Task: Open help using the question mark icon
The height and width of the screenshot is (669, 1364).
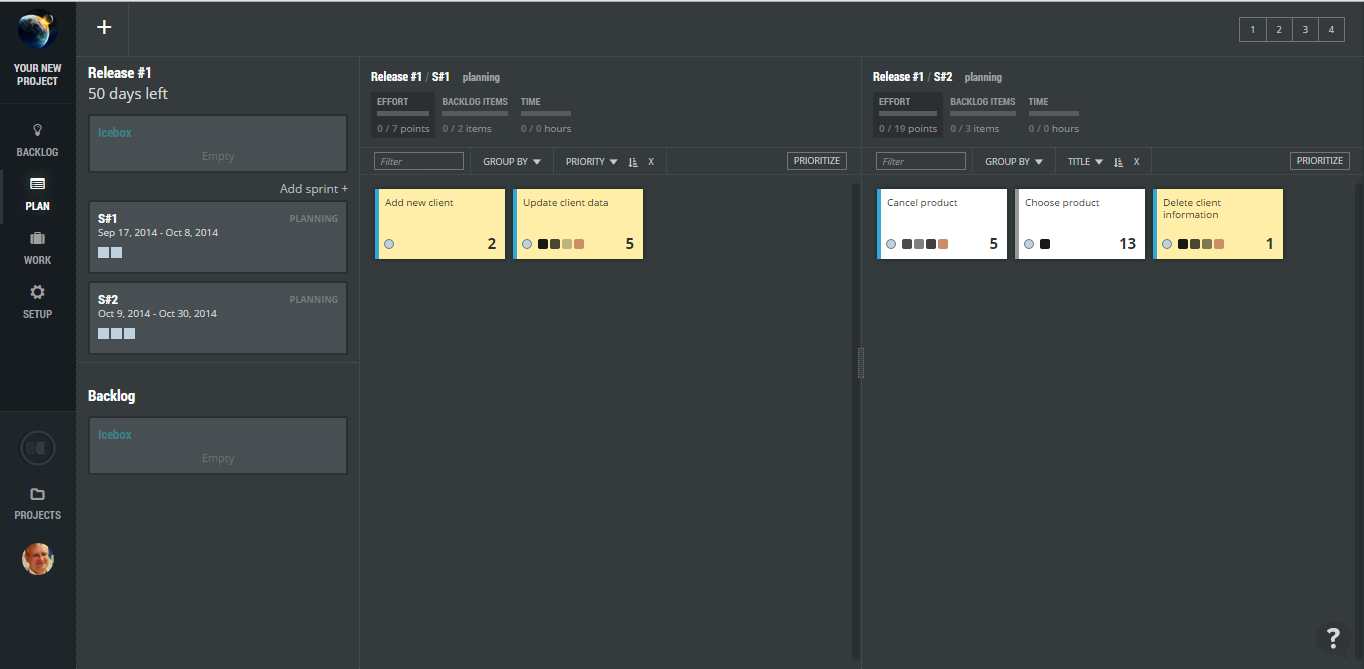Action: coord(1332,638)
